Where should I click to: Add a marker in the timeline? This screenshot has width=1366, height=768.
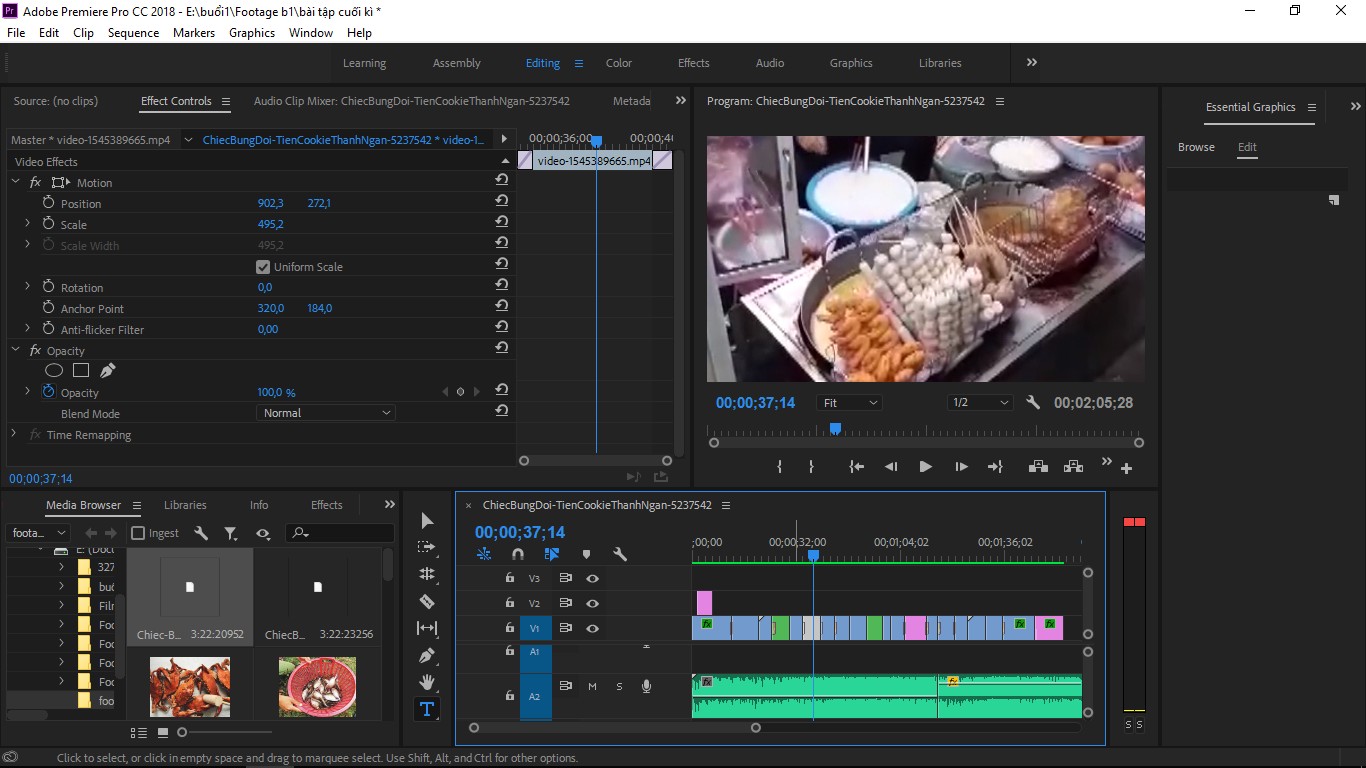[x=586, y=554]
